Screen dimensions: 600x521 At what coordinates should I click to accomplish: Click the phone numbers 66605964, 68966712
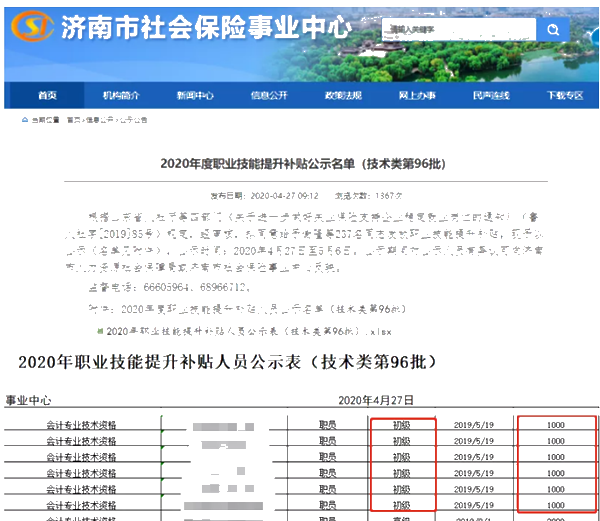(196, 287)
